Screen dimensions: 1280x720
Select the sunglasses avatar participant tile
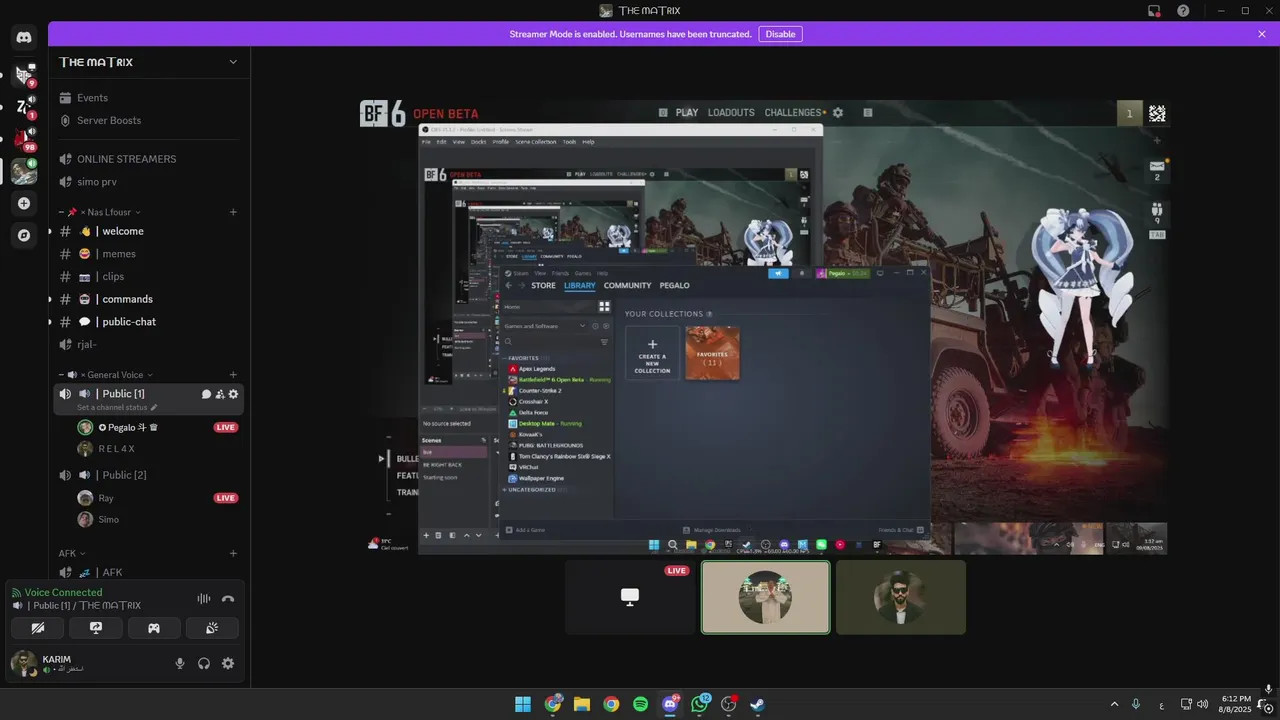coord(901,597)
